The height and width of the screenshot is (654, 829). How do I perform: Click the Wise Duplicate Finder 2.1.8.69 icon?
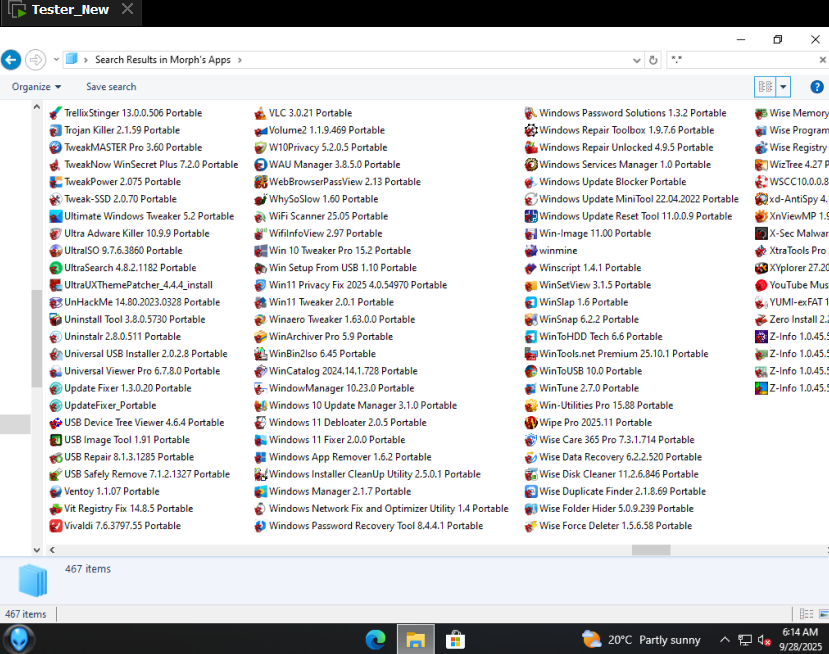(530, 492)
